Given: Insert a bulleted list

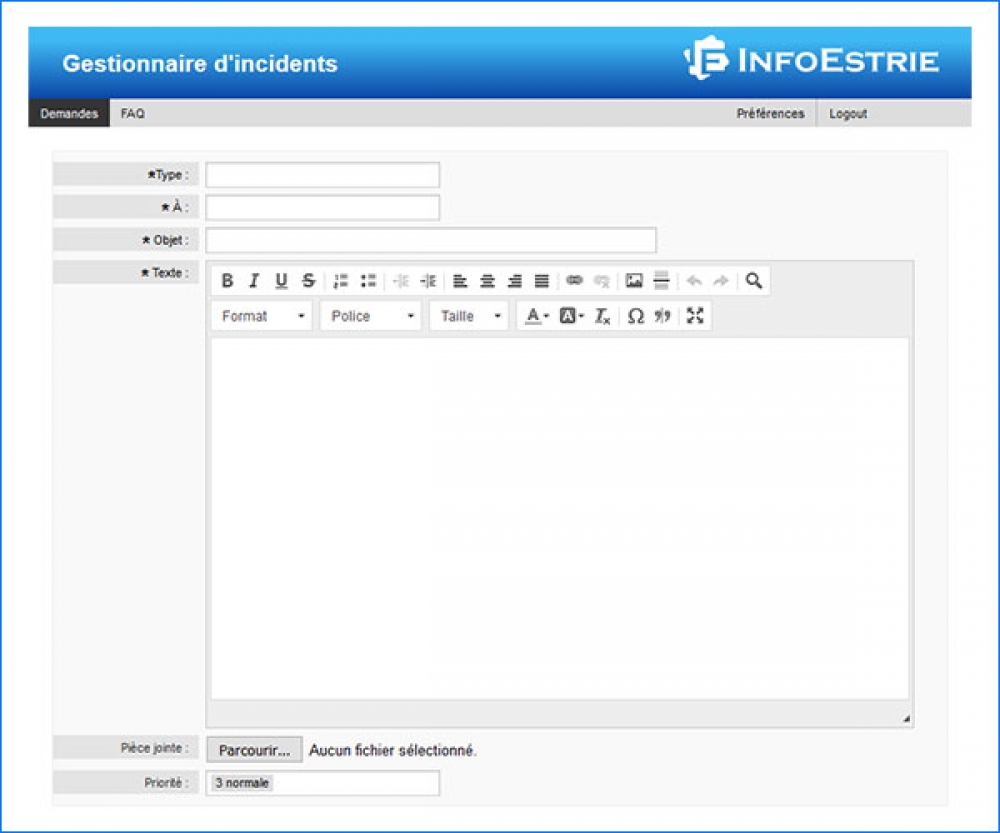Looking at the screenshot, I should 368,281.
